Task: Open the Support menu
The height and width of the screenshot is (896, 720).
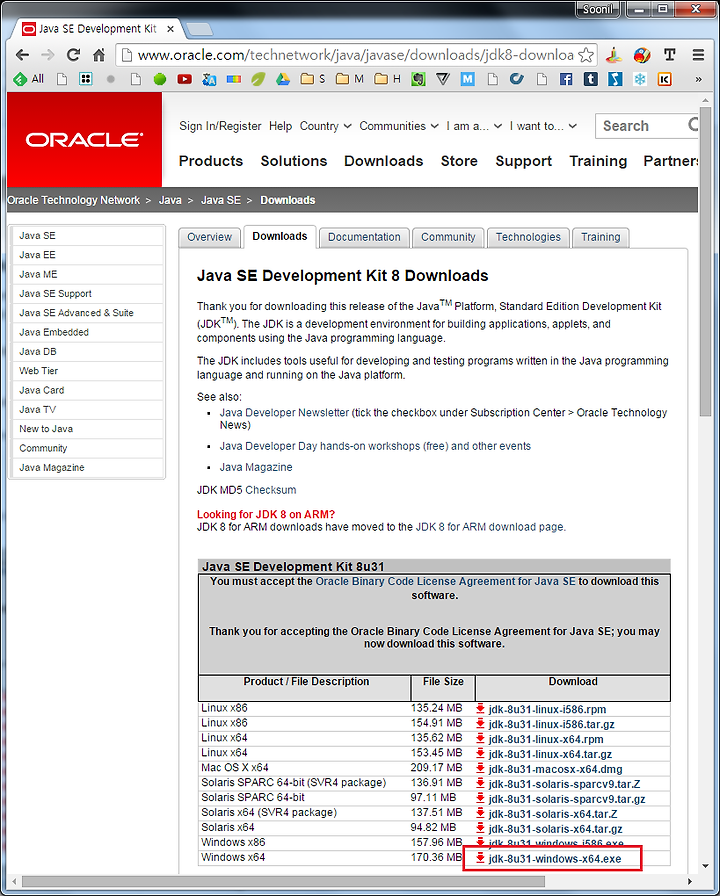Action: (x=523, y=161)
